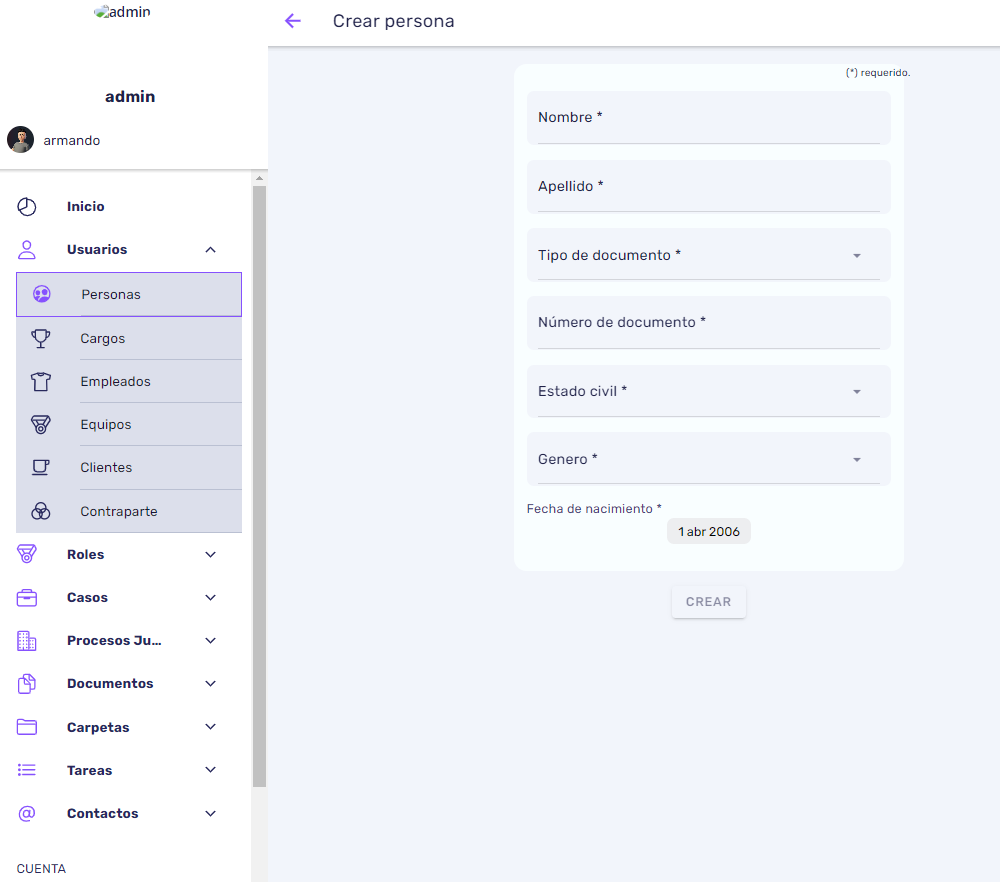Open the Genero dropdown
This screenshot has width=1000, height=882.
click(709, 459)
